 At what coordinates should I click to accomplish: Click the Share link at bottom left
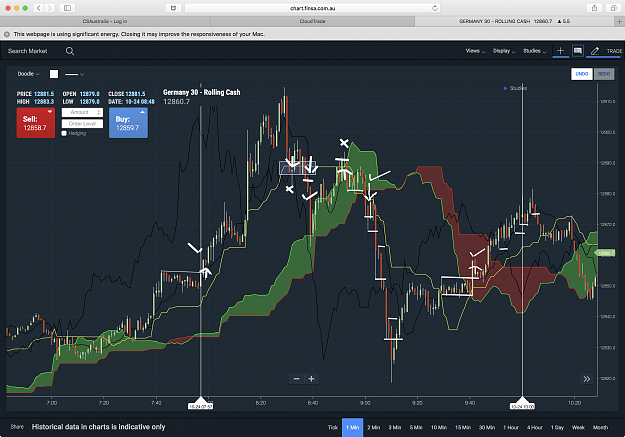pyautogui.click(x=17, y=427)
